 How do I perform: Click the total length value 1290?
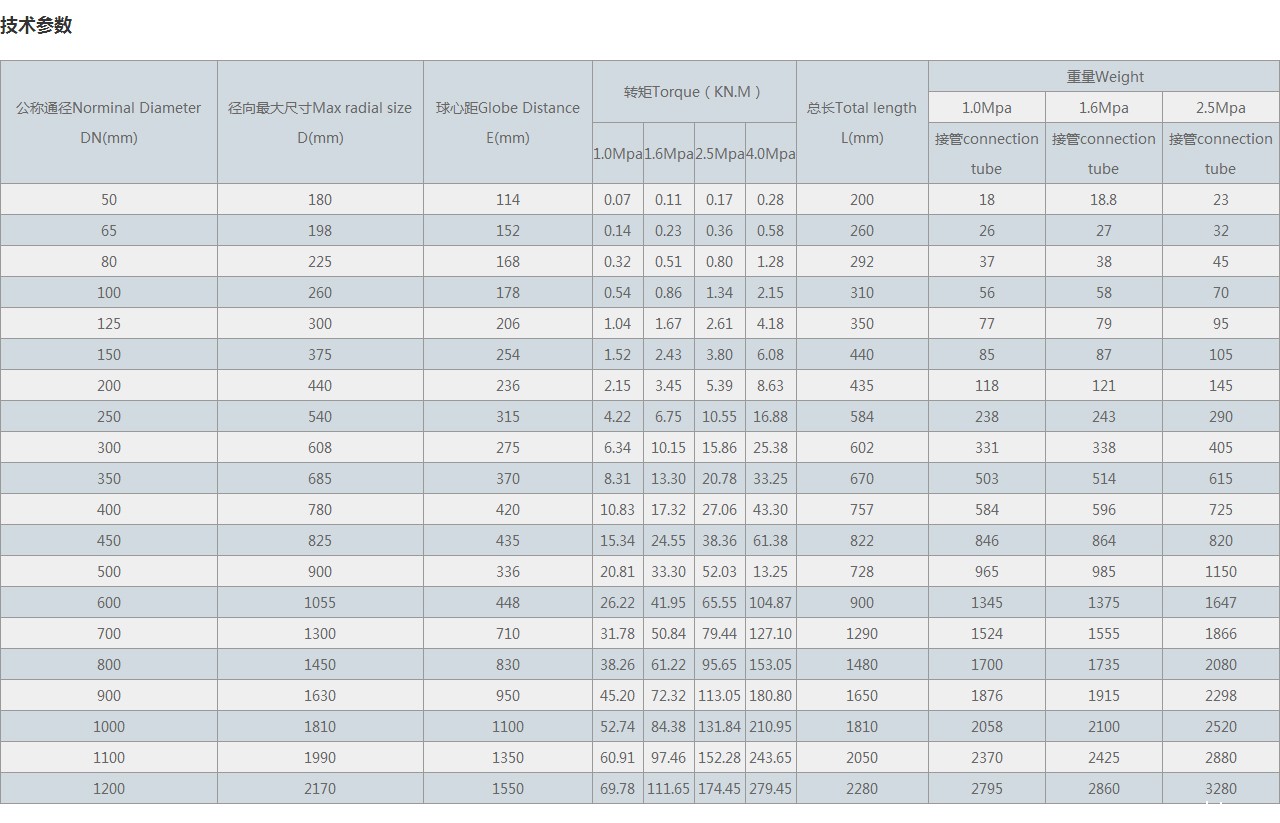(861, 633)
